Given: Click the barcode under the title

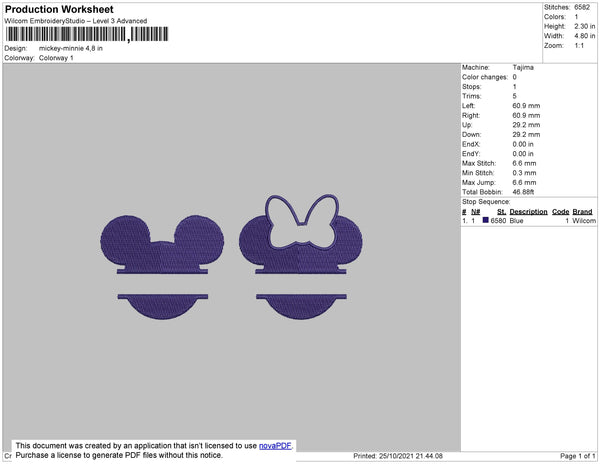Looking at the screenshot, I should 87,34.
